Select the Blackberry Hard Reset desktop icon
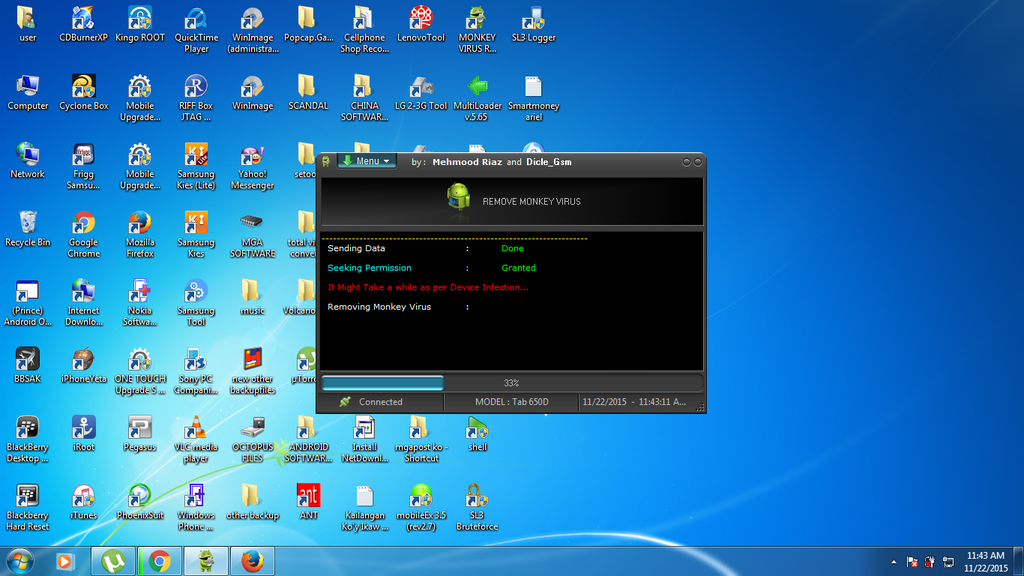 tap(27, 507)
